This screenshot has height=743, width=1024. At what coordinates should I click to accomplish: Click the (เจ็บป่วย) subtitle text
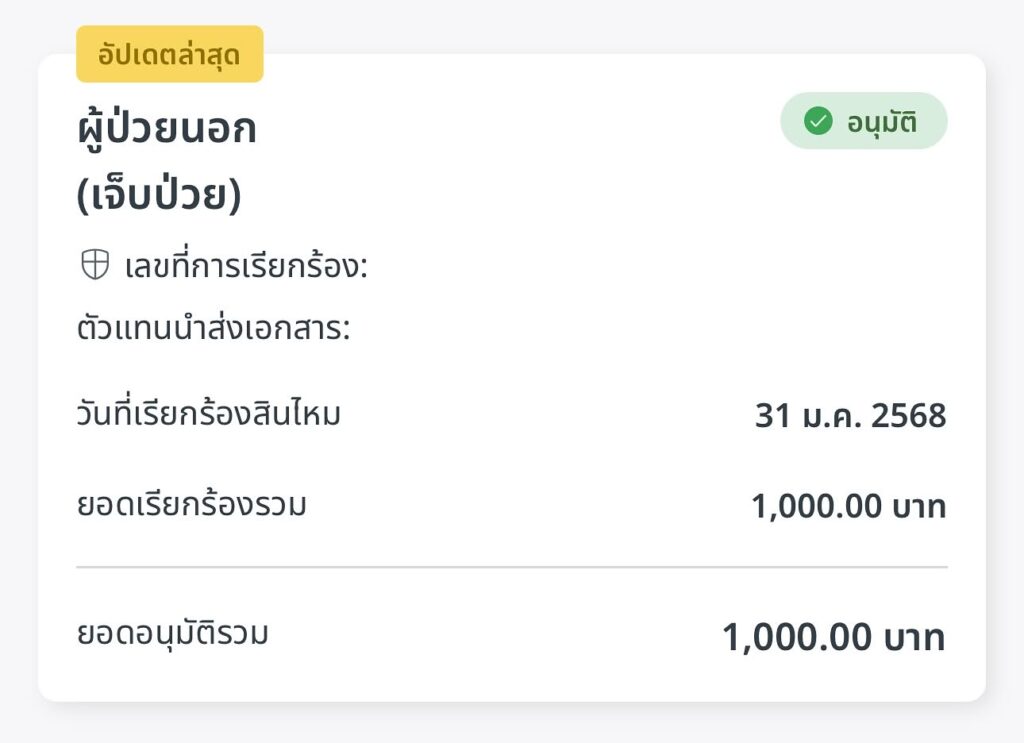pyautogui.click(x=159, y=195)
